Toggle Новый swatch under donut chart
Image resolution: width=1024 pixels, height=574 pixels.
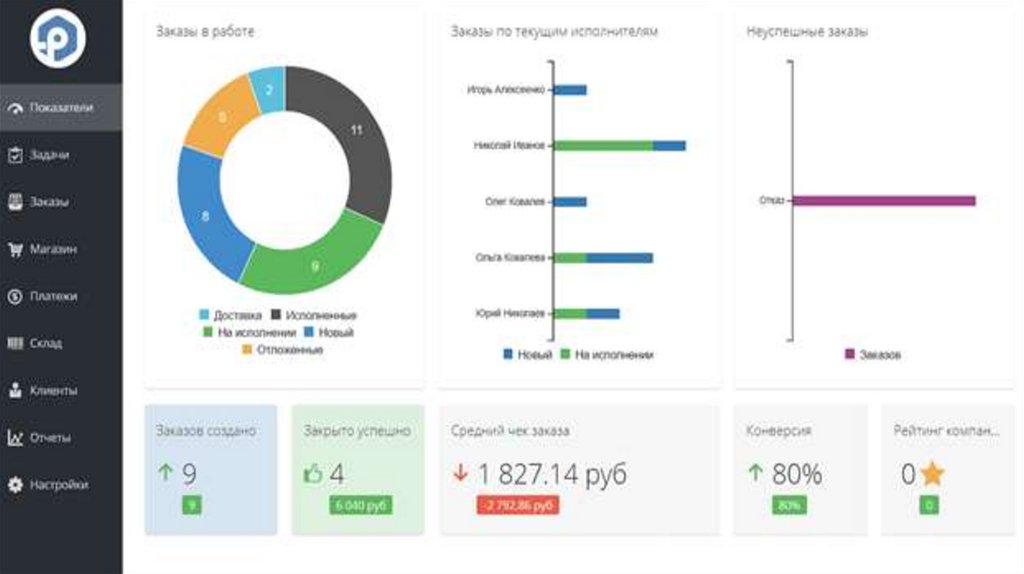click(309, 332)
